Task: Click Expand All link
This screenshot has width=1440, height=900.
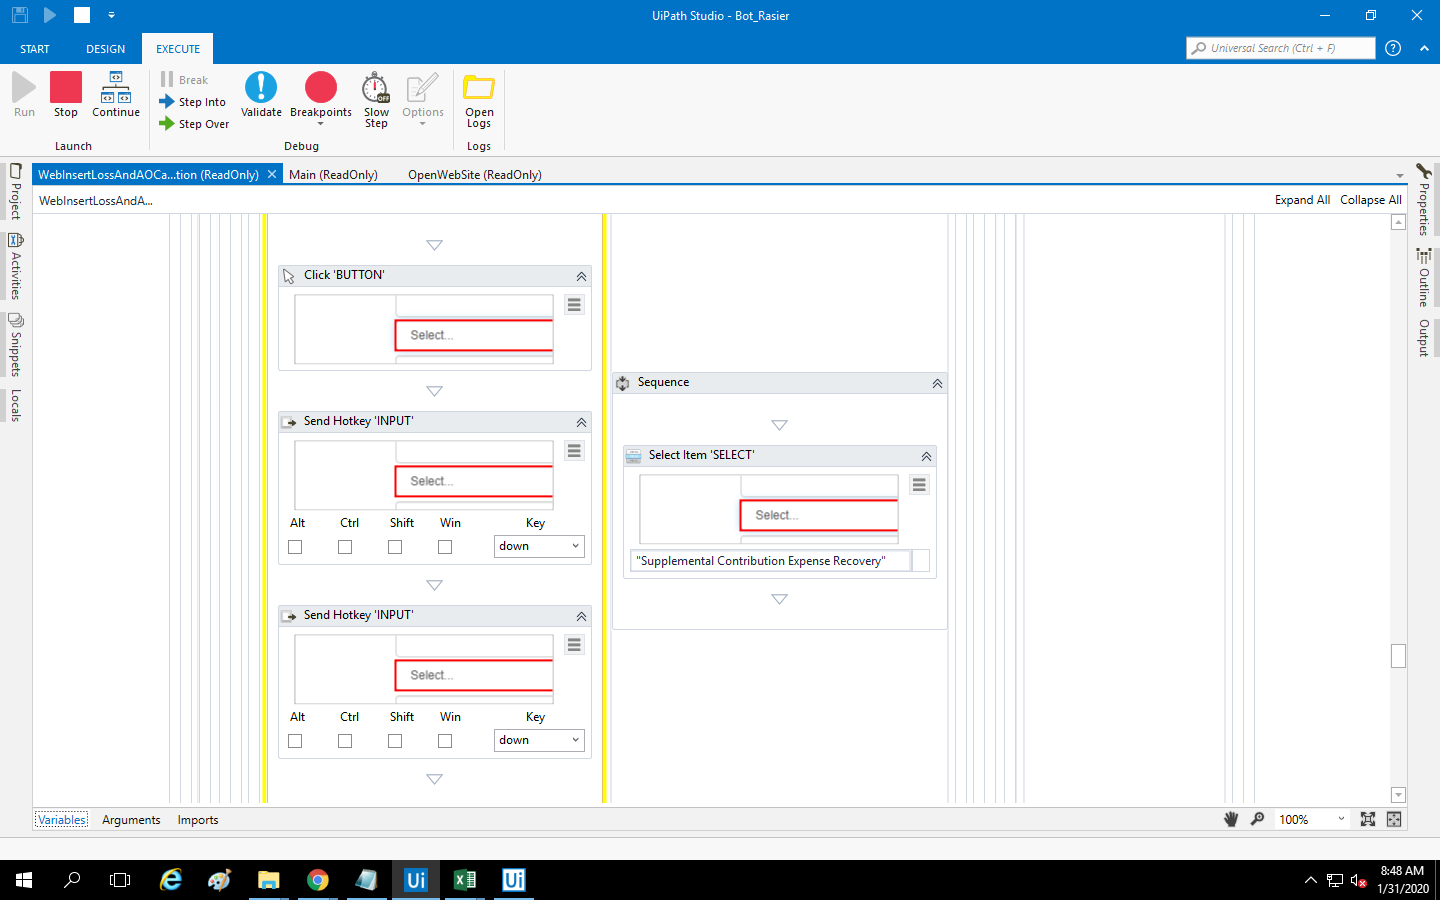Action: pyautogui.click(x=1302, y=200)
